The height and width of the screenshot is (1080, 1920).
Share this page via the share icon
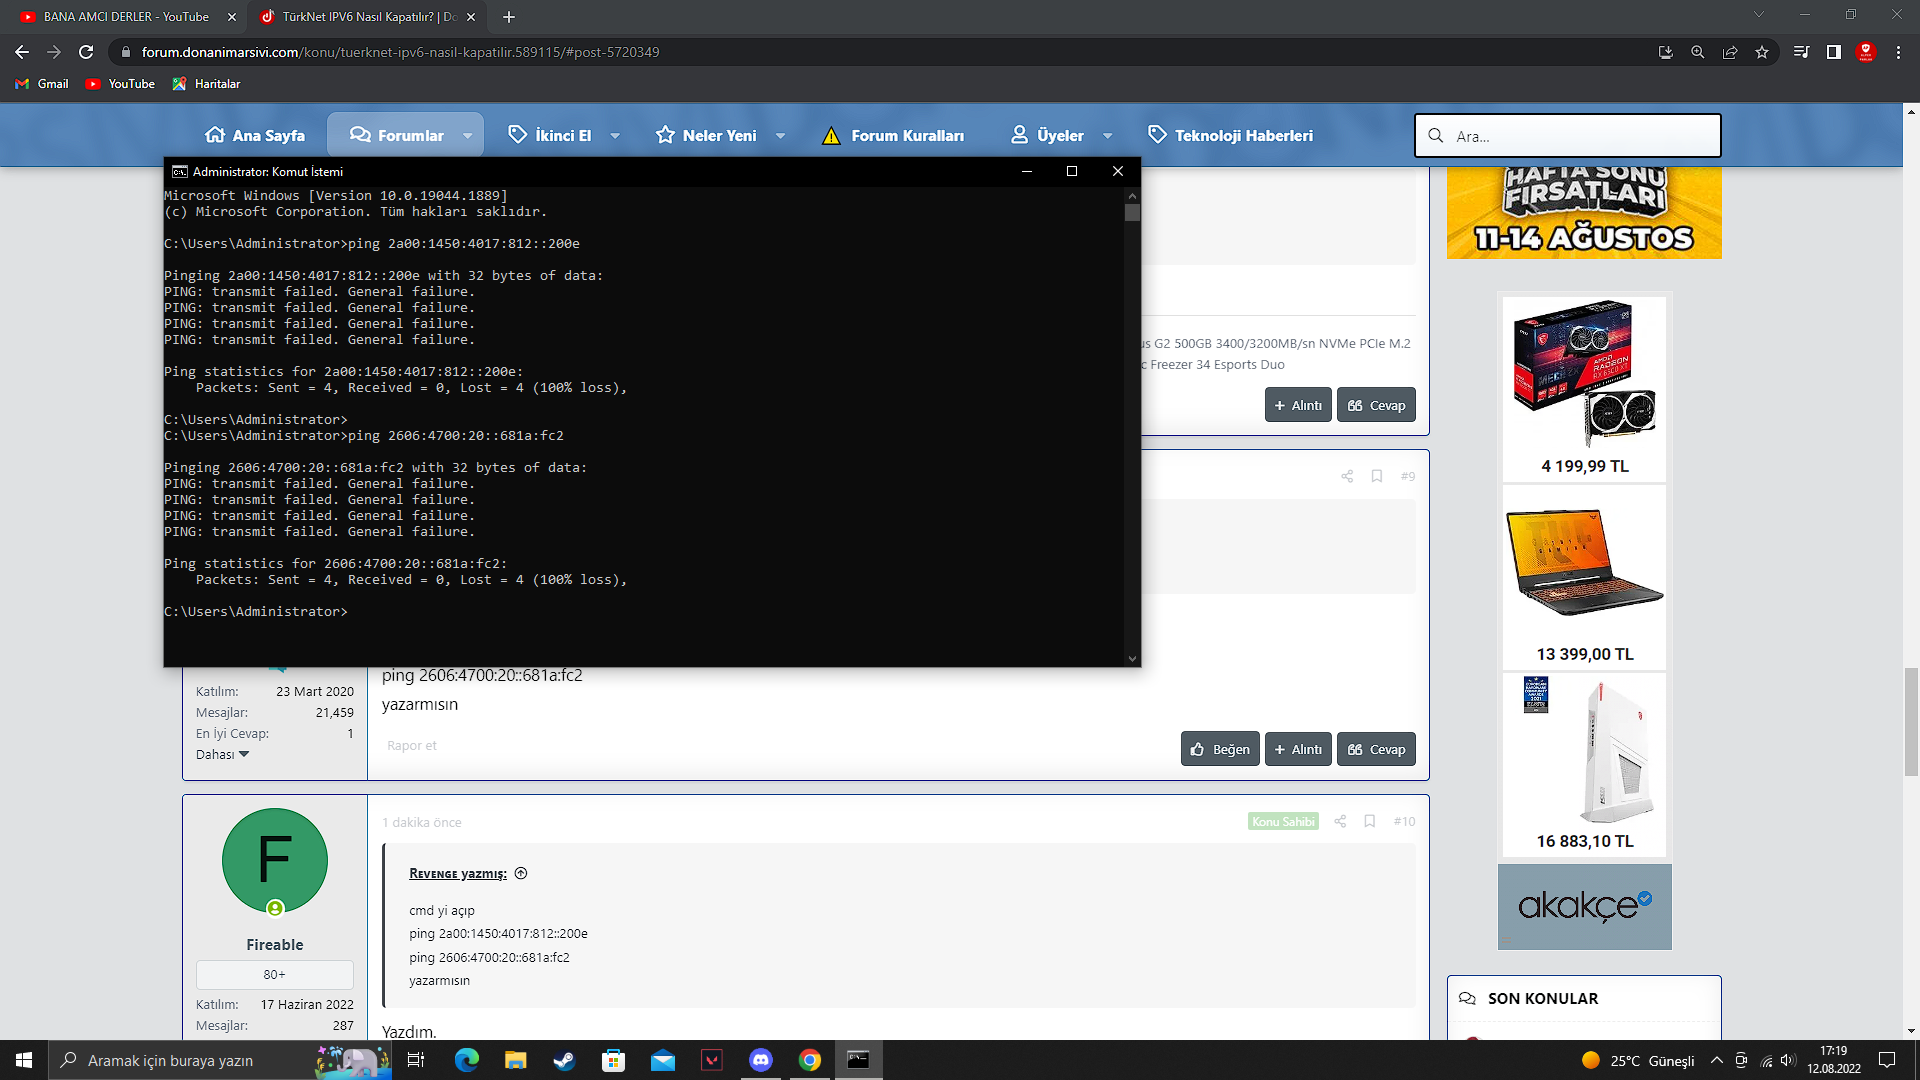1729,52
